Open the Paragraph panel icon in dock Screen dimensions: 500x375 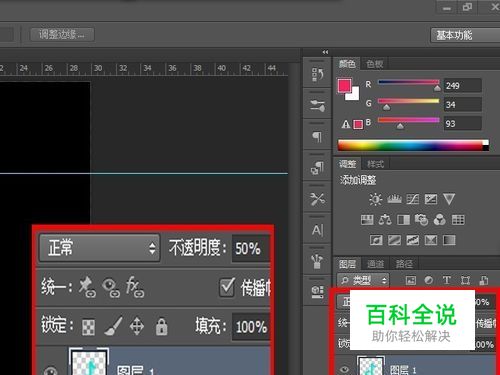click(x=317, y=136)
